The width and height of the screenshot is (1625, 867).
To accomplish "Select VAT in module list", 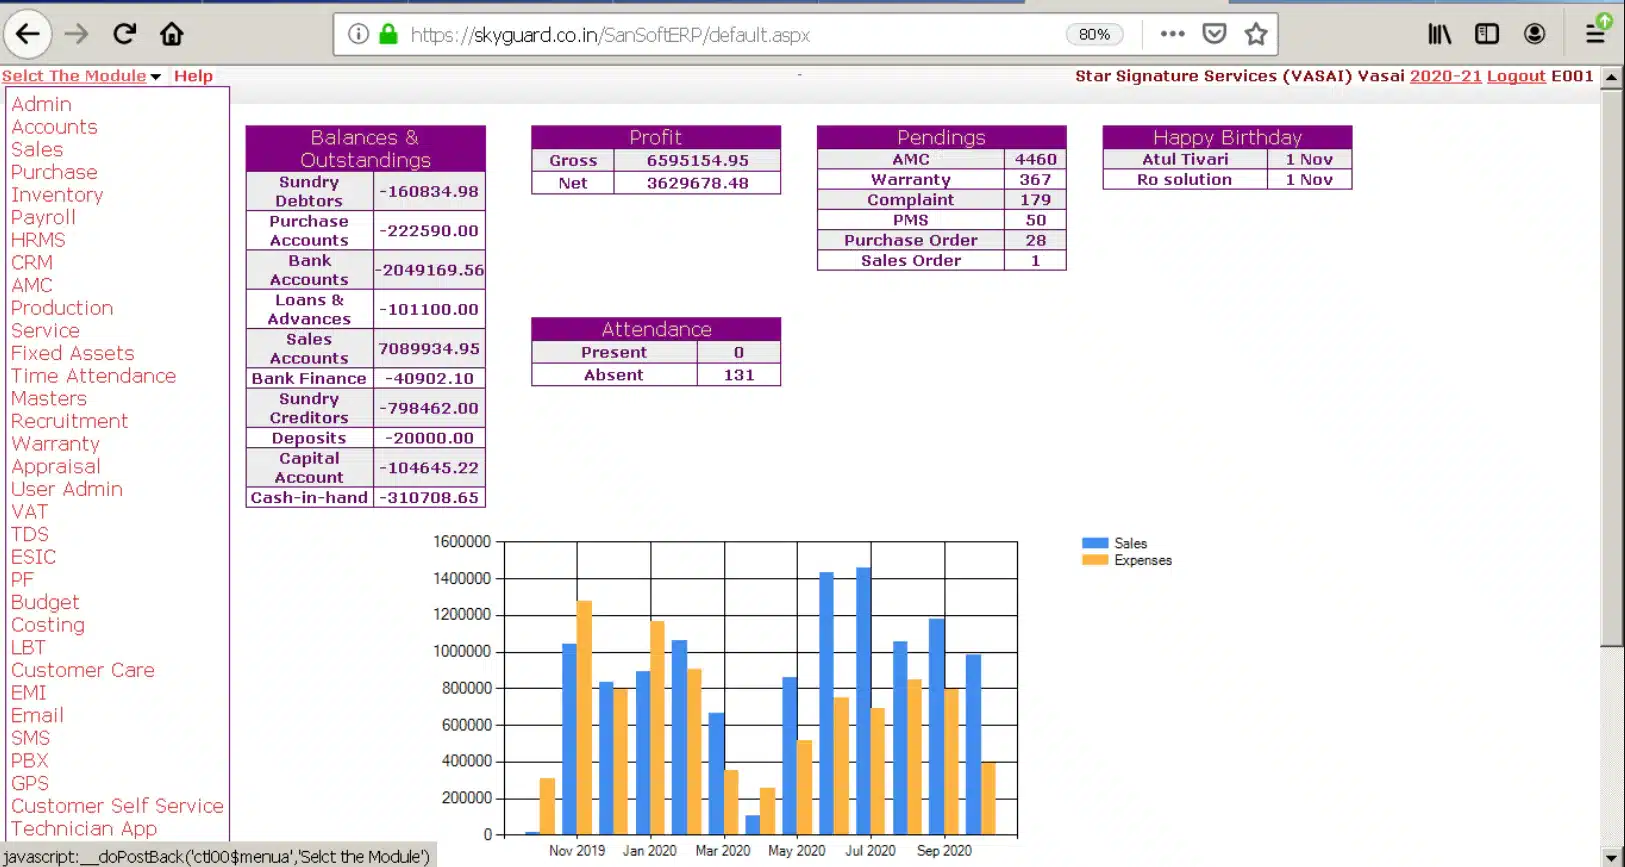I will pyautogui.click(x=29, y=511).
